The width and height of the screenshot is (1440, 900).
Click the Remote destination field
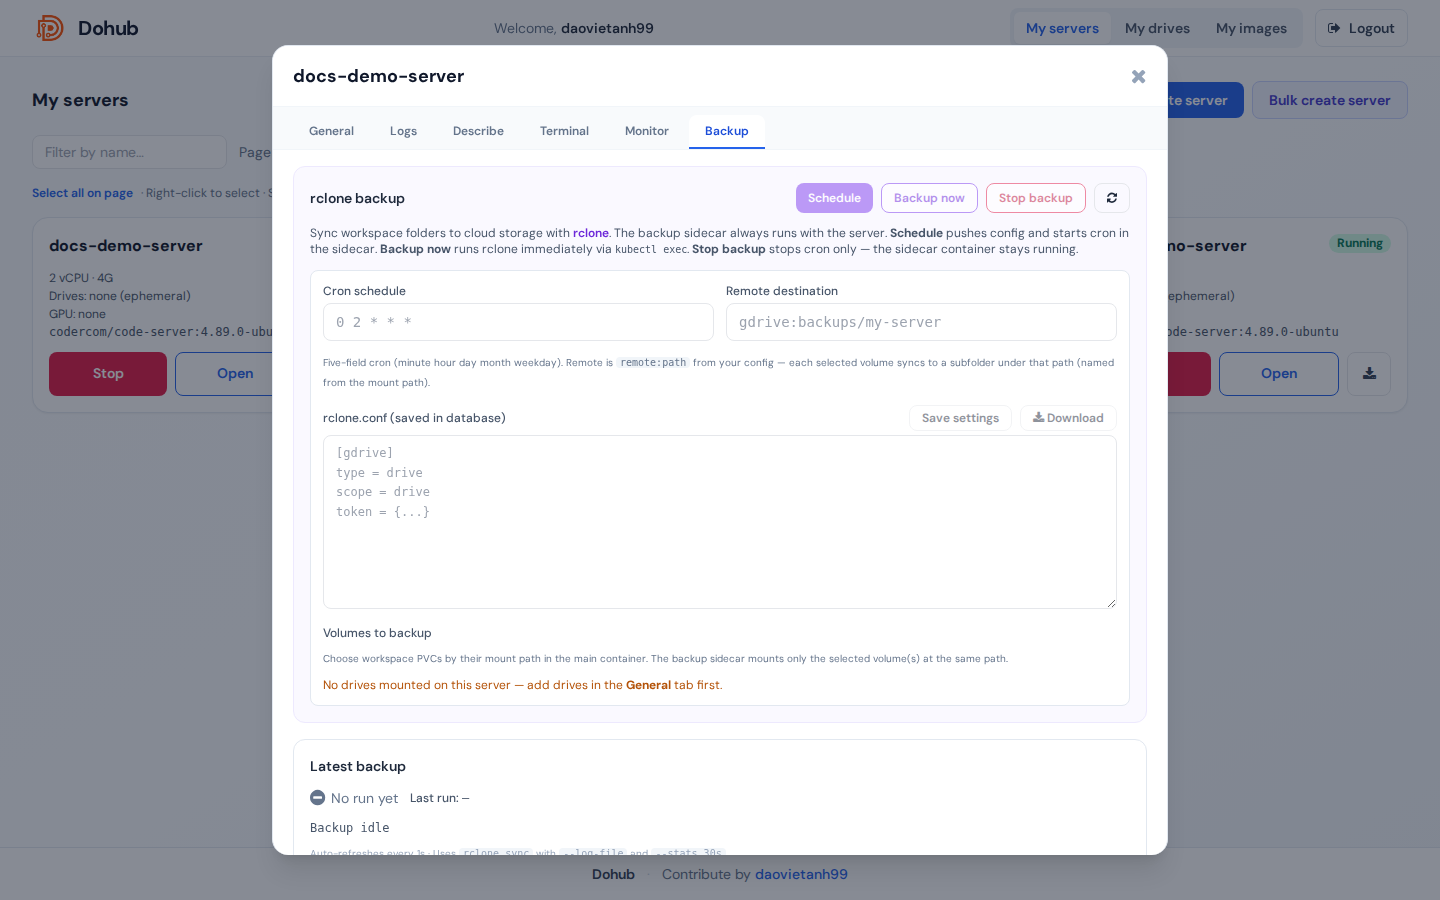pos(921,322)
